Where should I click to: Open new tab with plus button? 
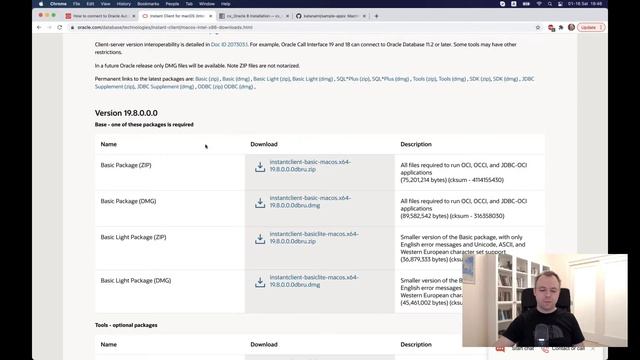click(376, 16)
